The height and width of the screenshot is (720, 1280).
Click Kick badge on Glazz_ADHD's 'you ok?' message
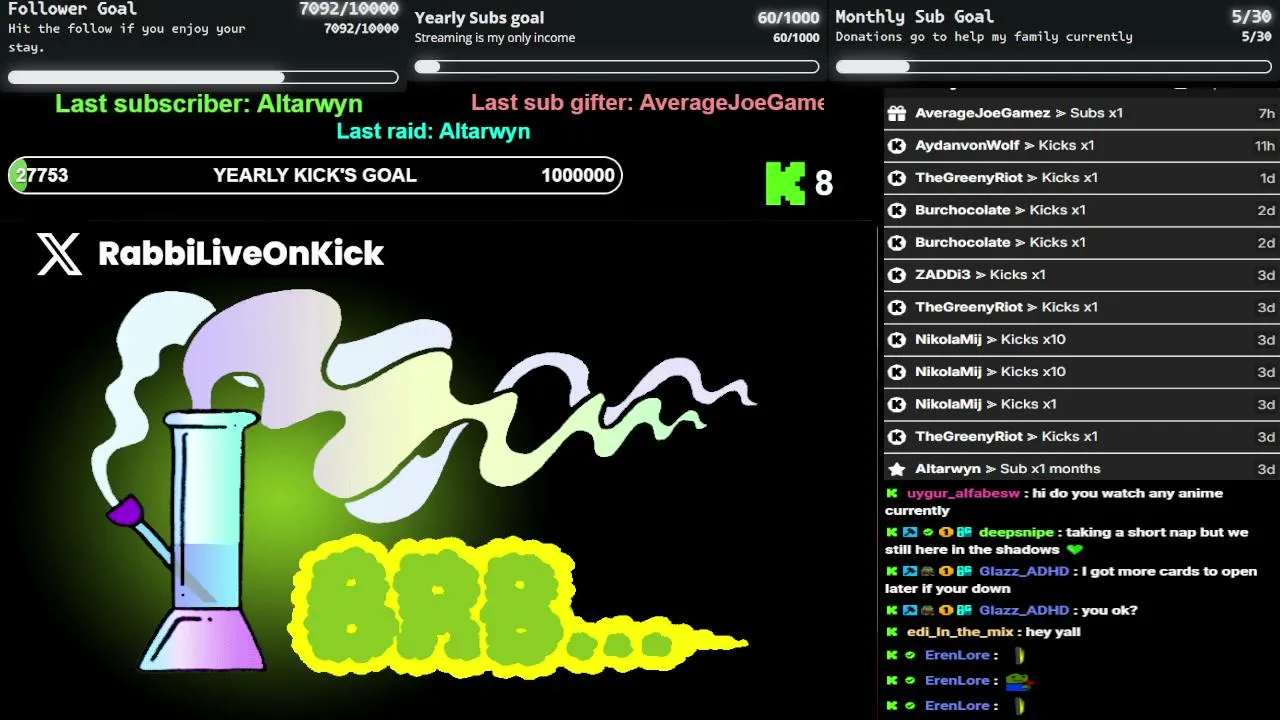pos(892,610)
